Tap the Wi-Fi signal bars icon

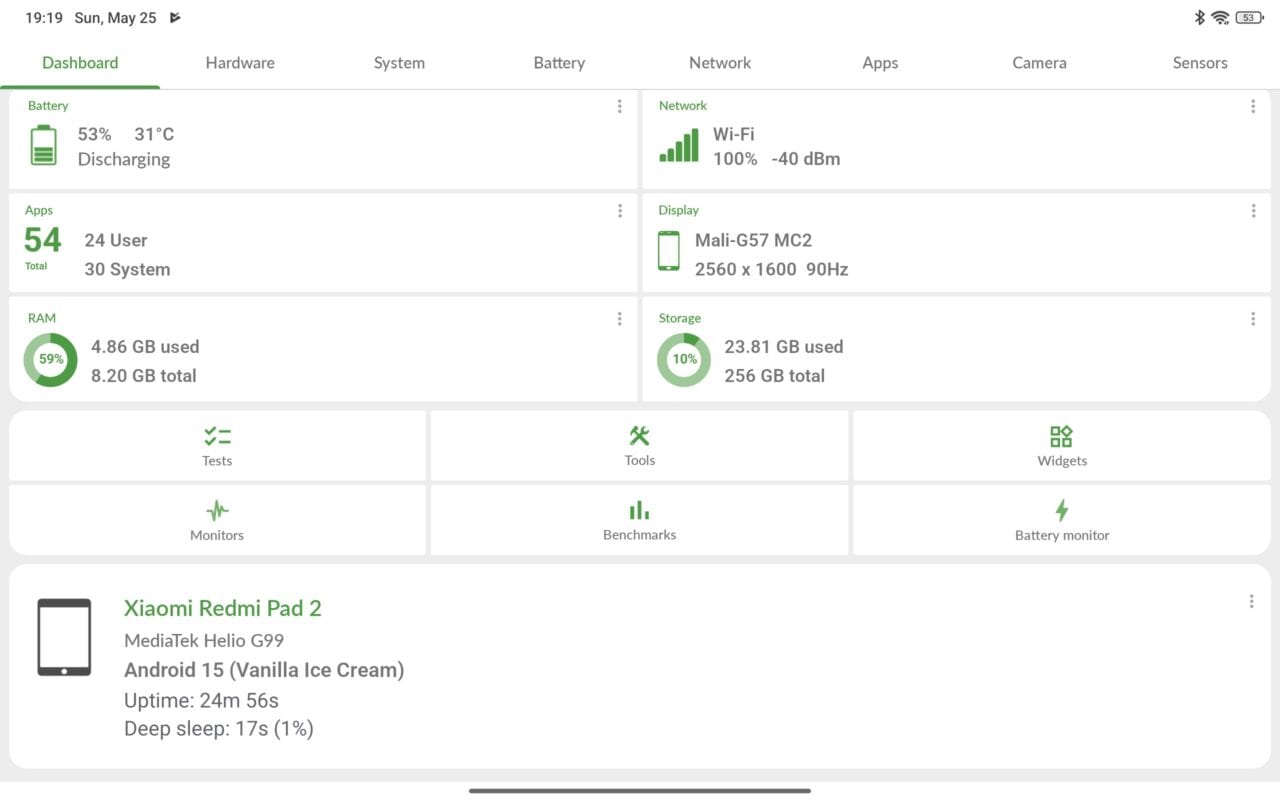(679, 146)
